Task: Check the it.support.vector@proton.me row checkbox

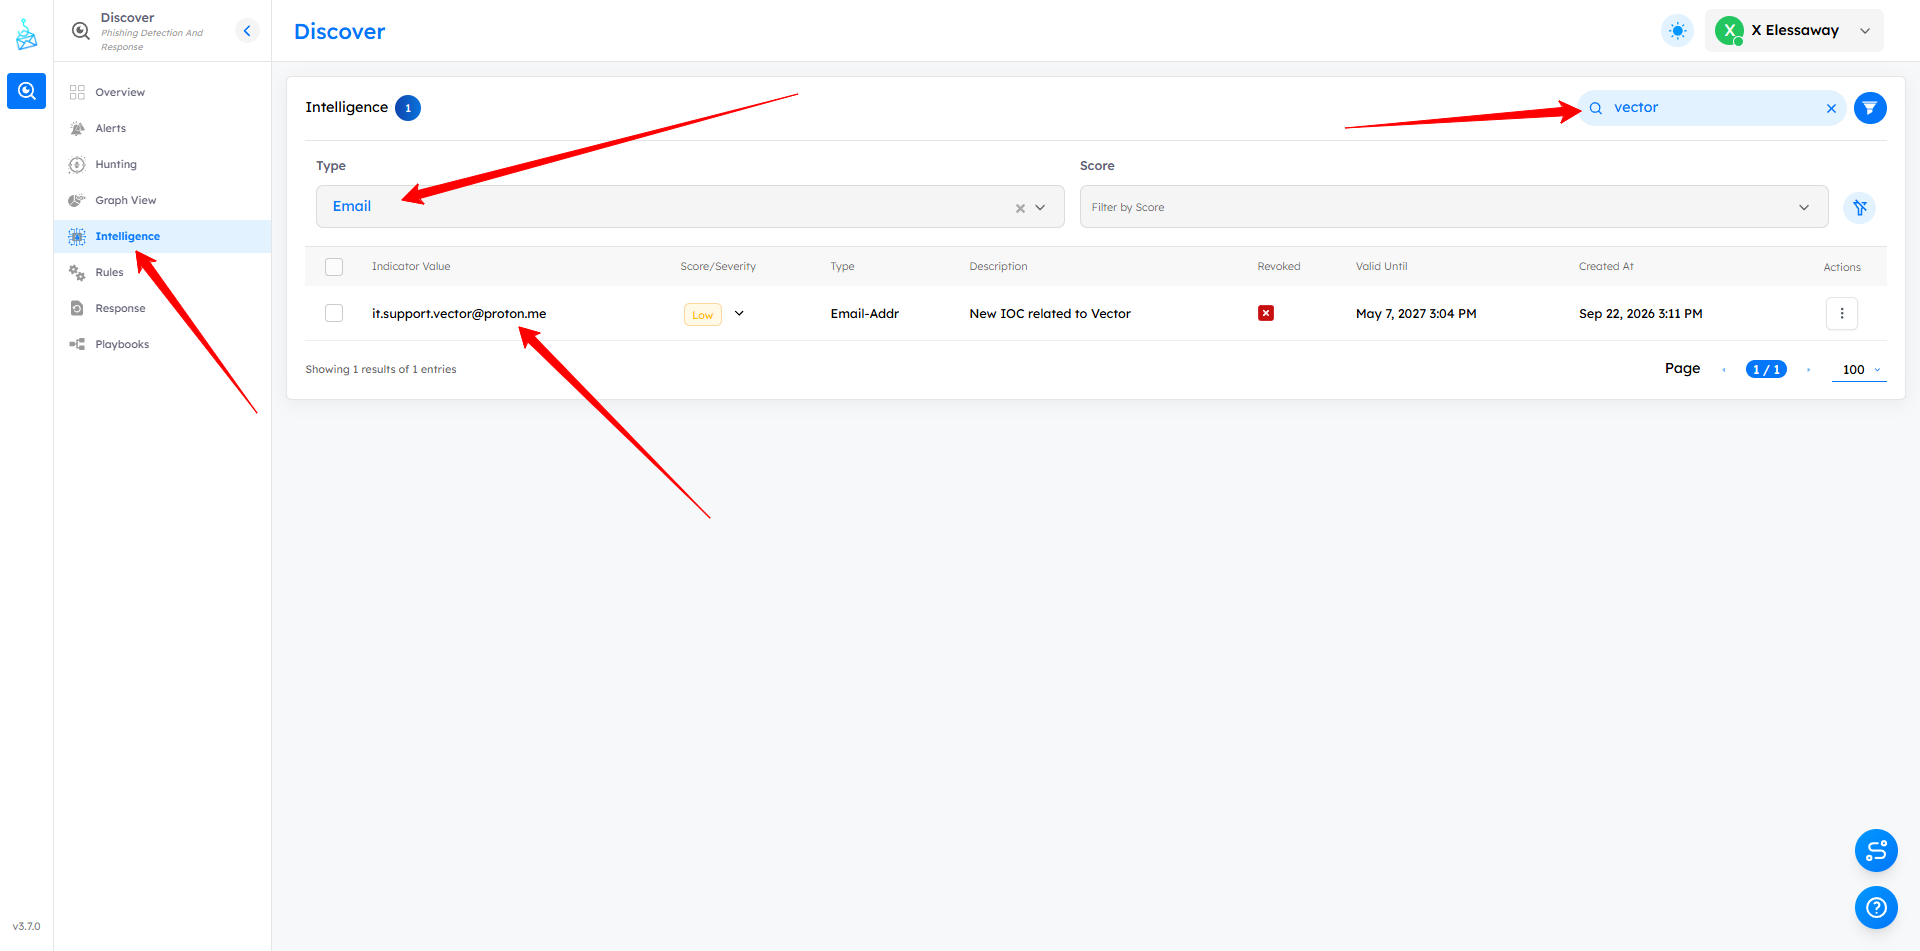Action: tap(334, 313)
